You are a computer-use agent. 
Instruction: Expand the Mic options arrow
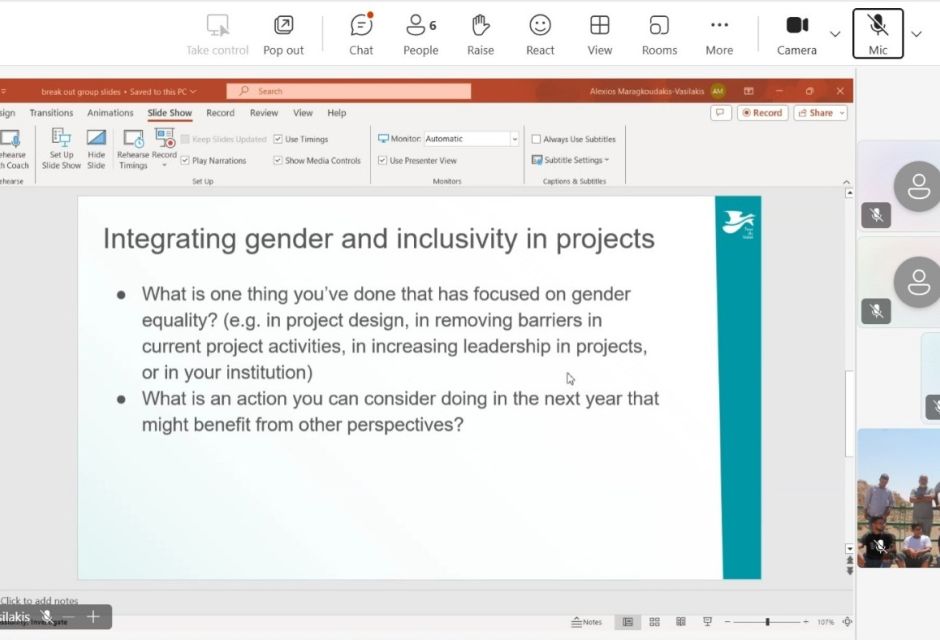click(x=916, y=34)
